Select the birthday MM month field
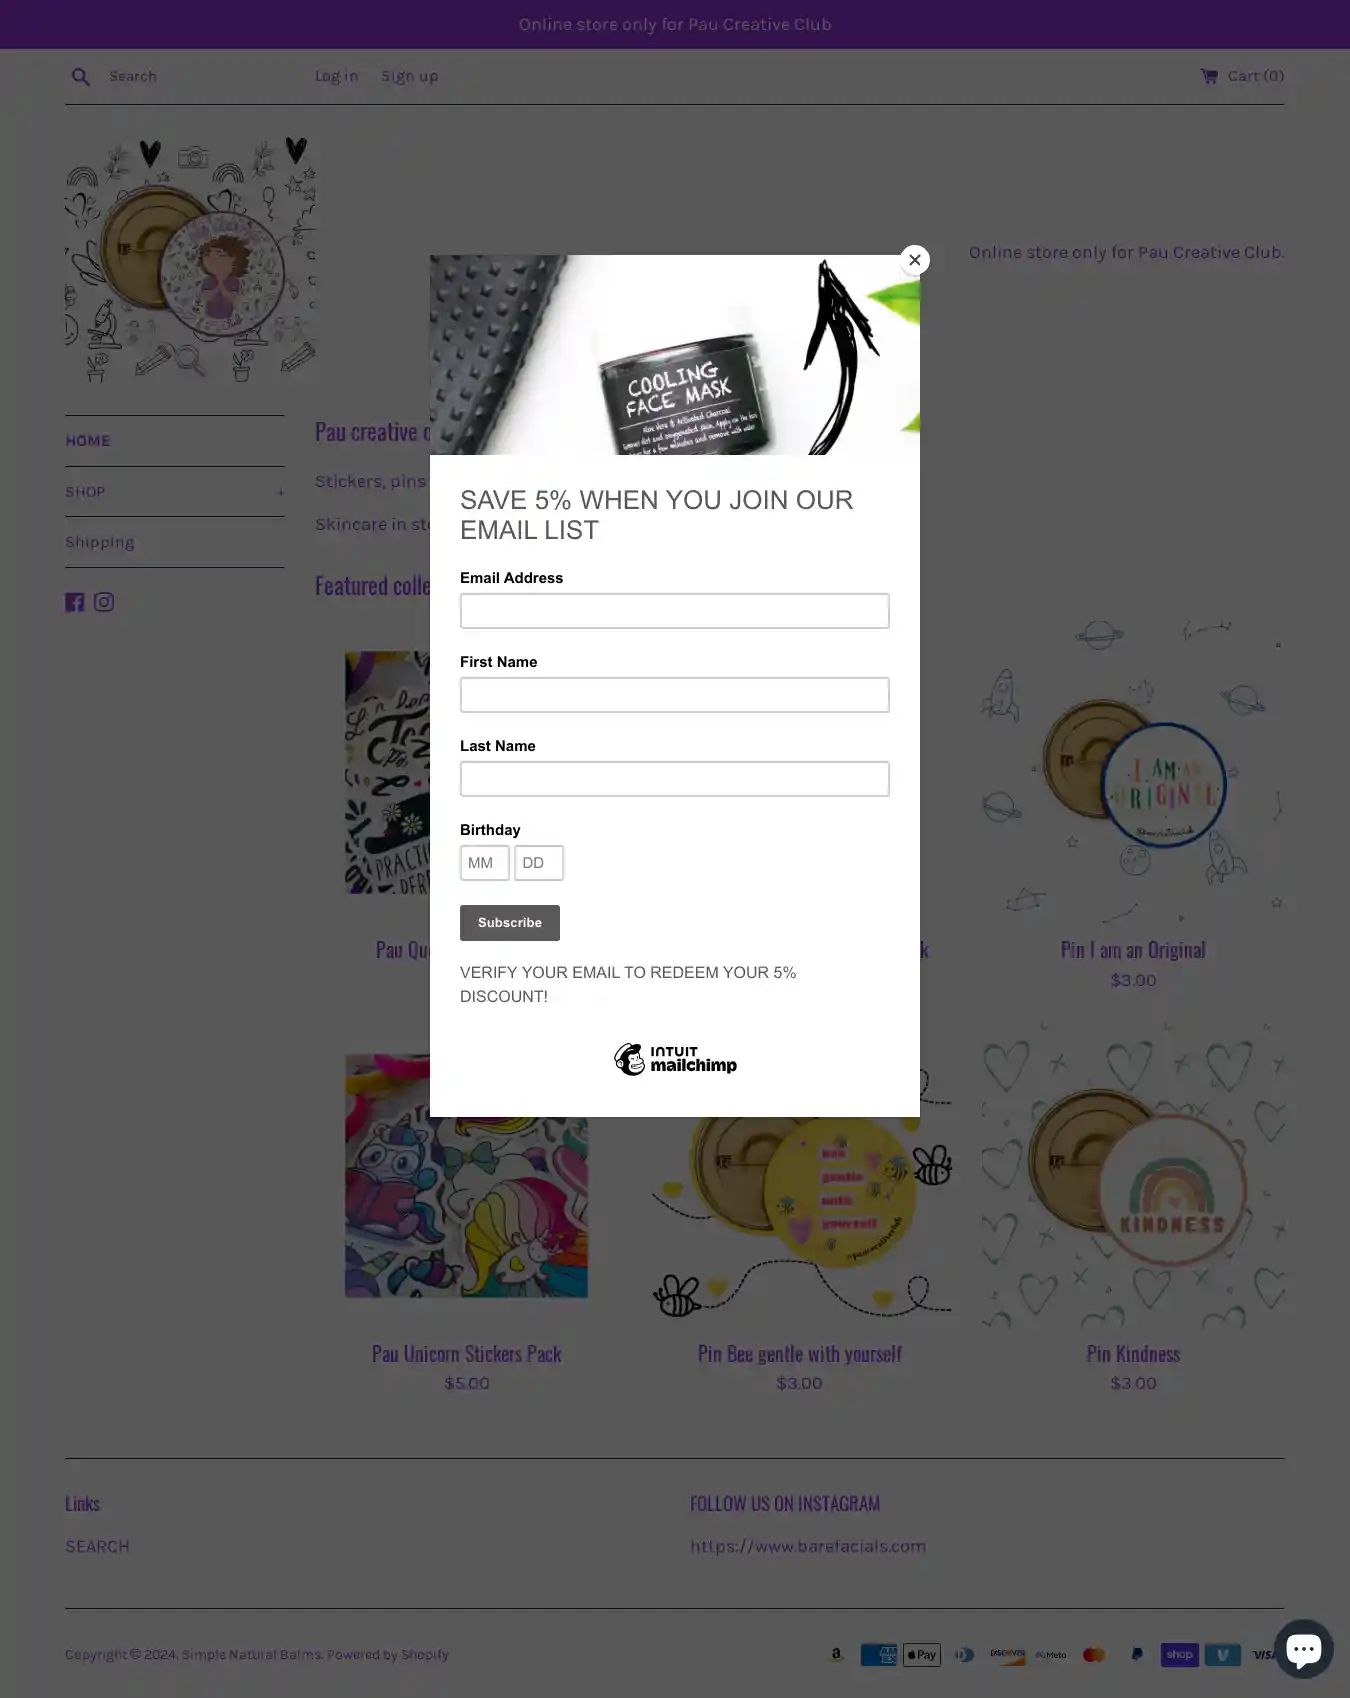This screenshot has height=1698, width=1350. [x=485, y=863]
